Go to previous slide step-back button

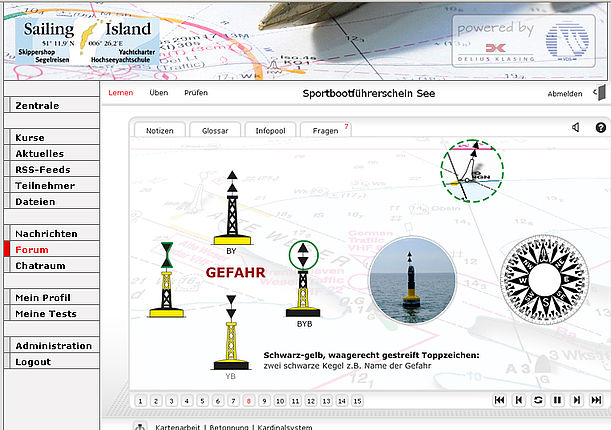tap(519, 400)
